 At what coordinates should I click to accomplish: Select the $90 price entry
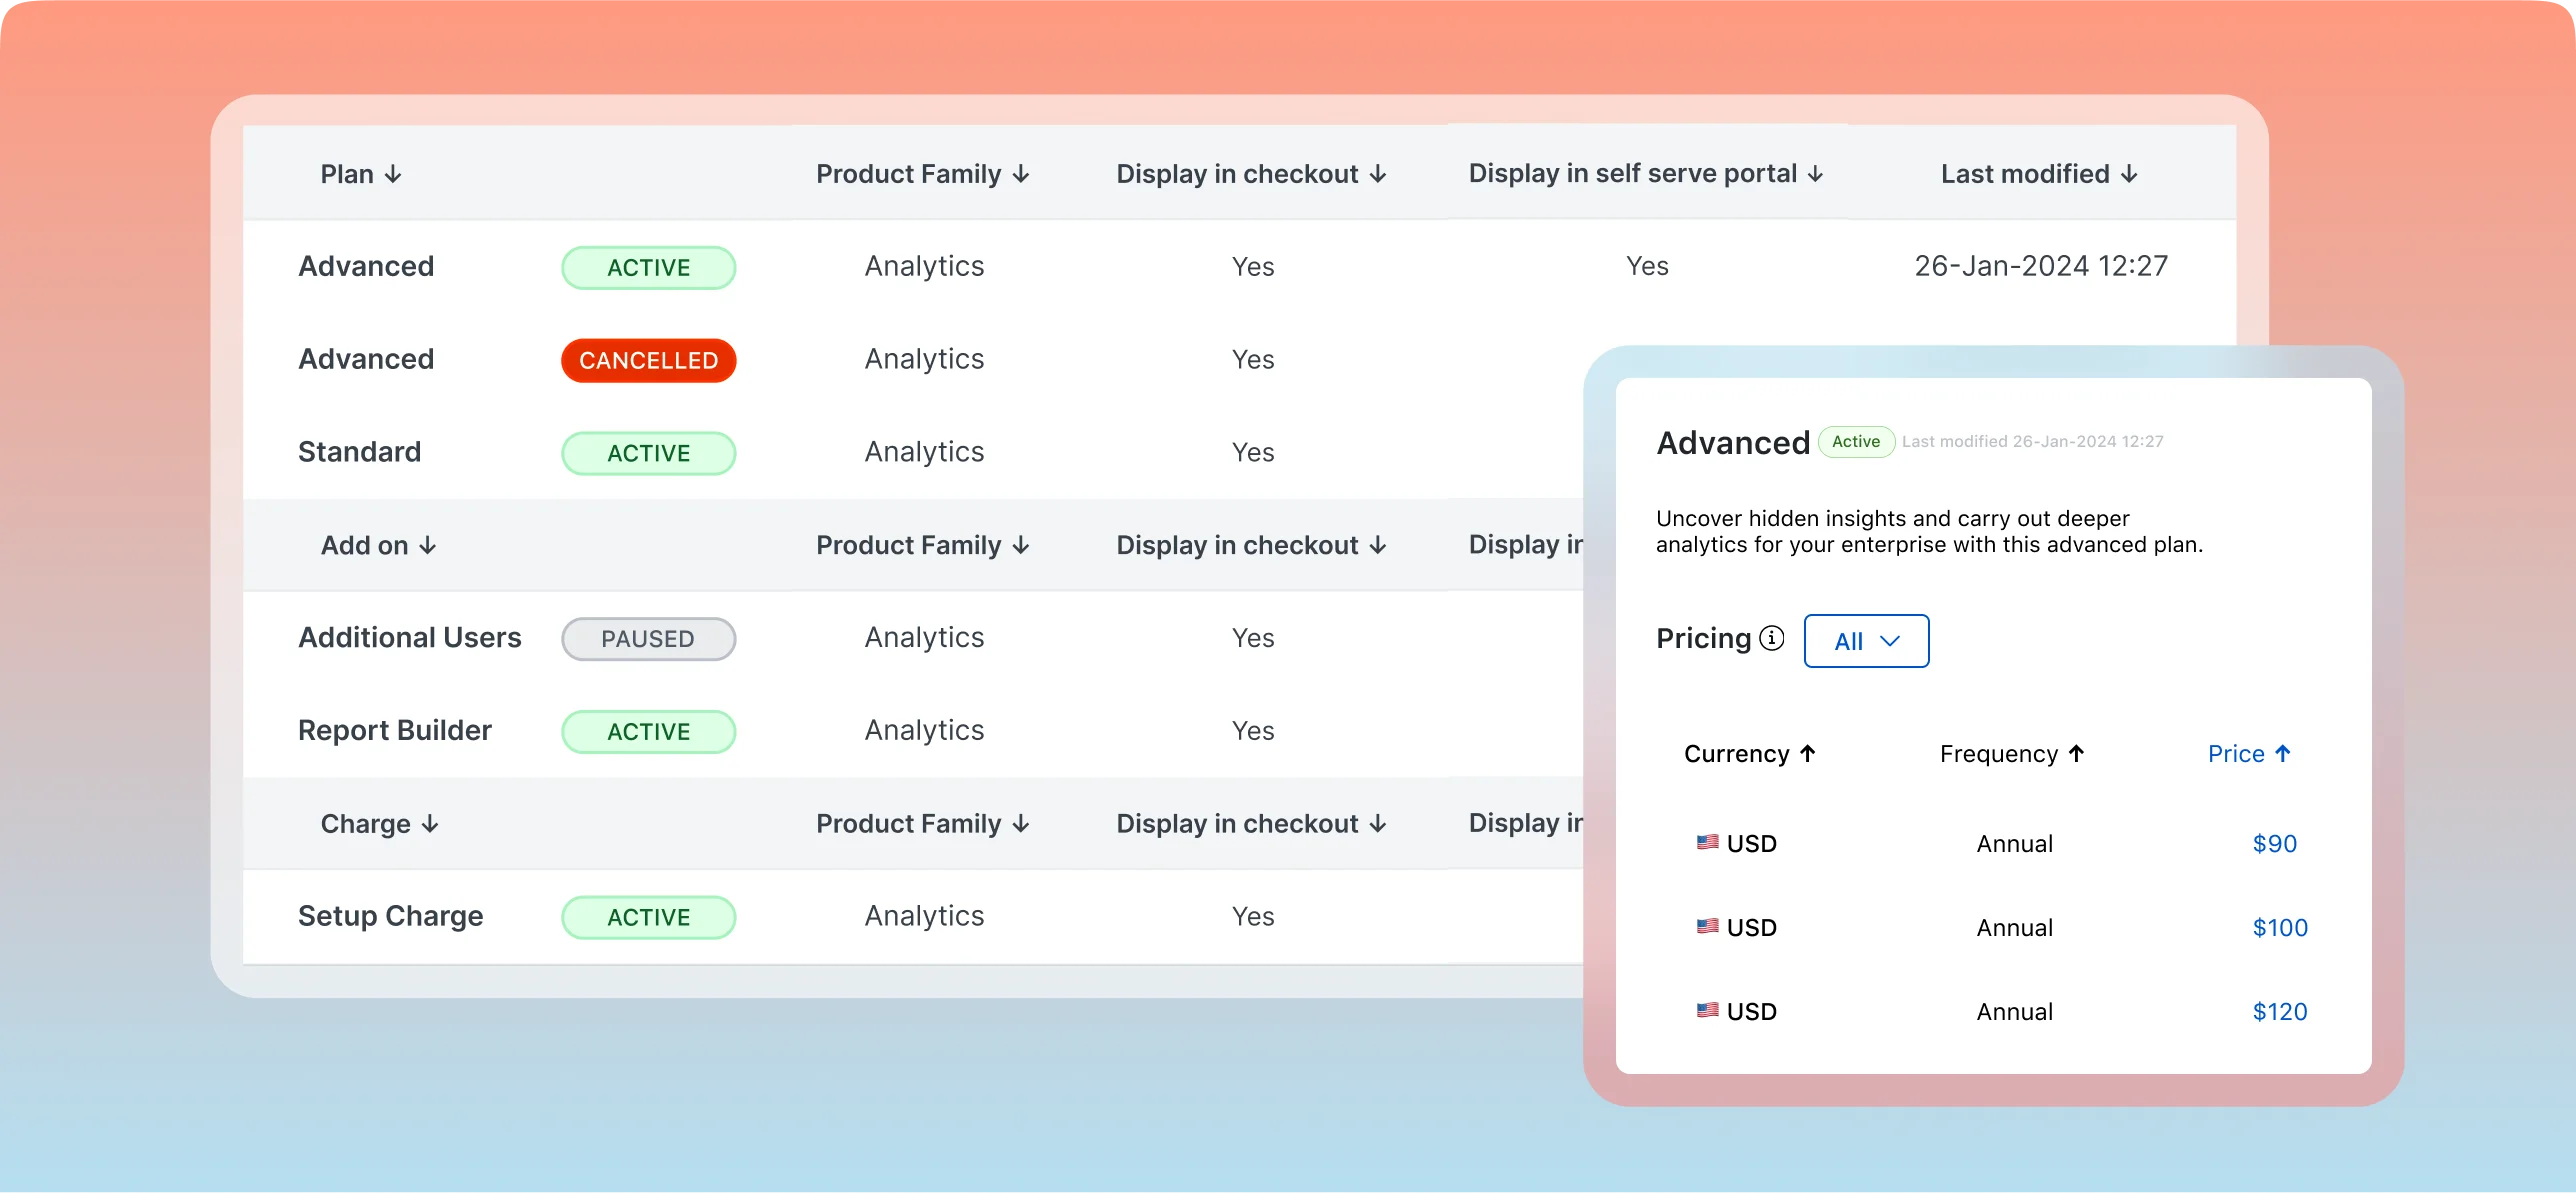coord(2274,843)
